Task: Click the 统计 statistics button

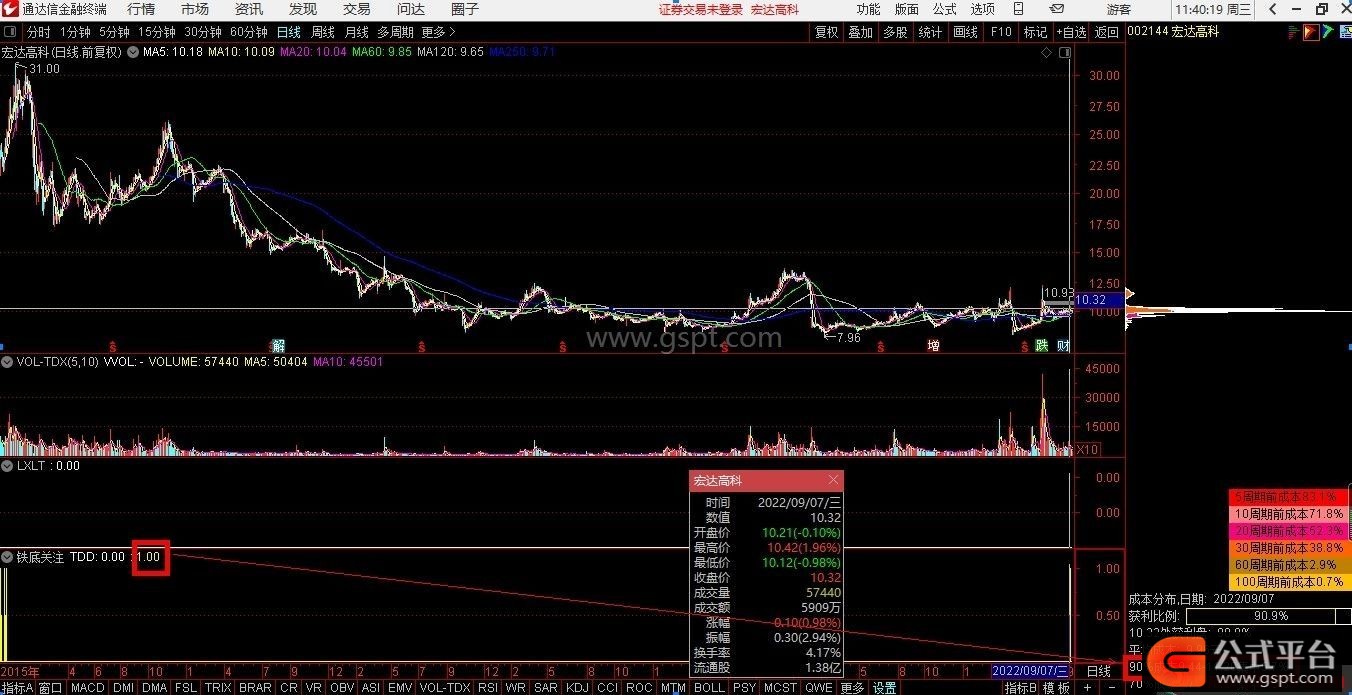Action: coord(930,32)
